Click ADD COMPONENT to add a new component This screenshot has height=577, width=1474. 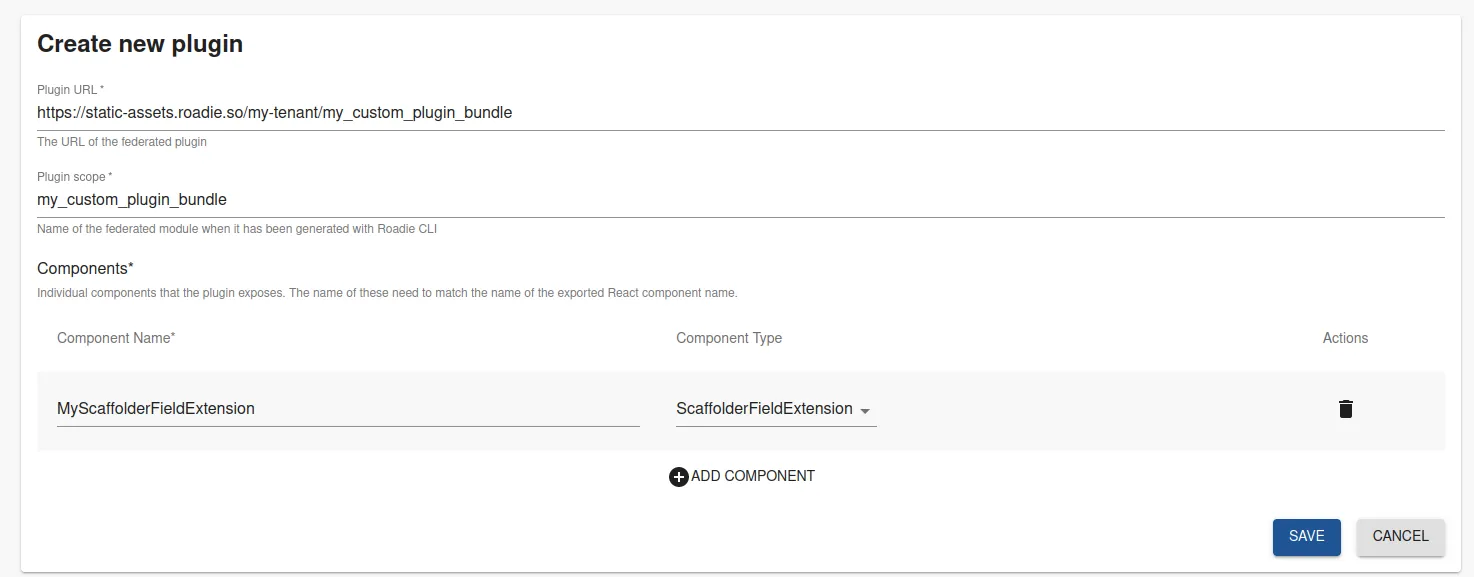tap(742, 476)
